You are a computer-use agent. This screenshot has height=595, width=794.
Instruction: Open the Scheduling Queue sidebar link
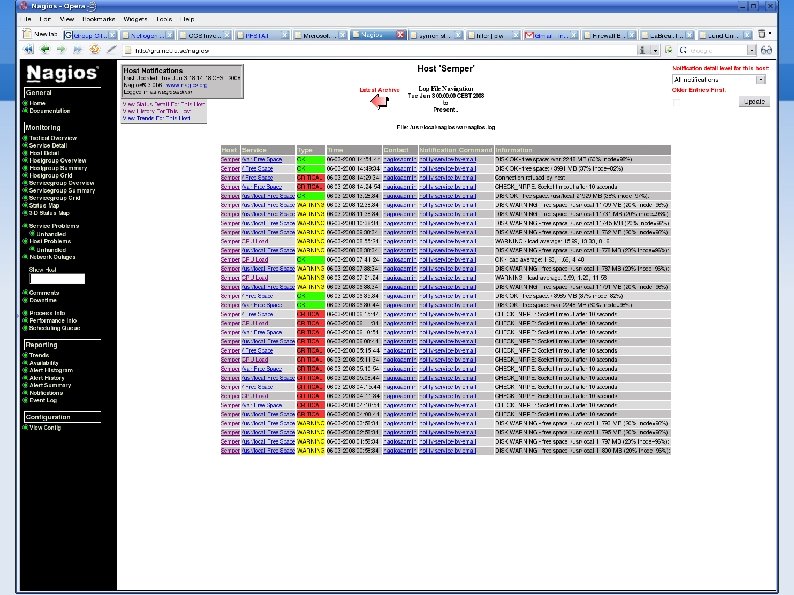(x=55, y=328)
